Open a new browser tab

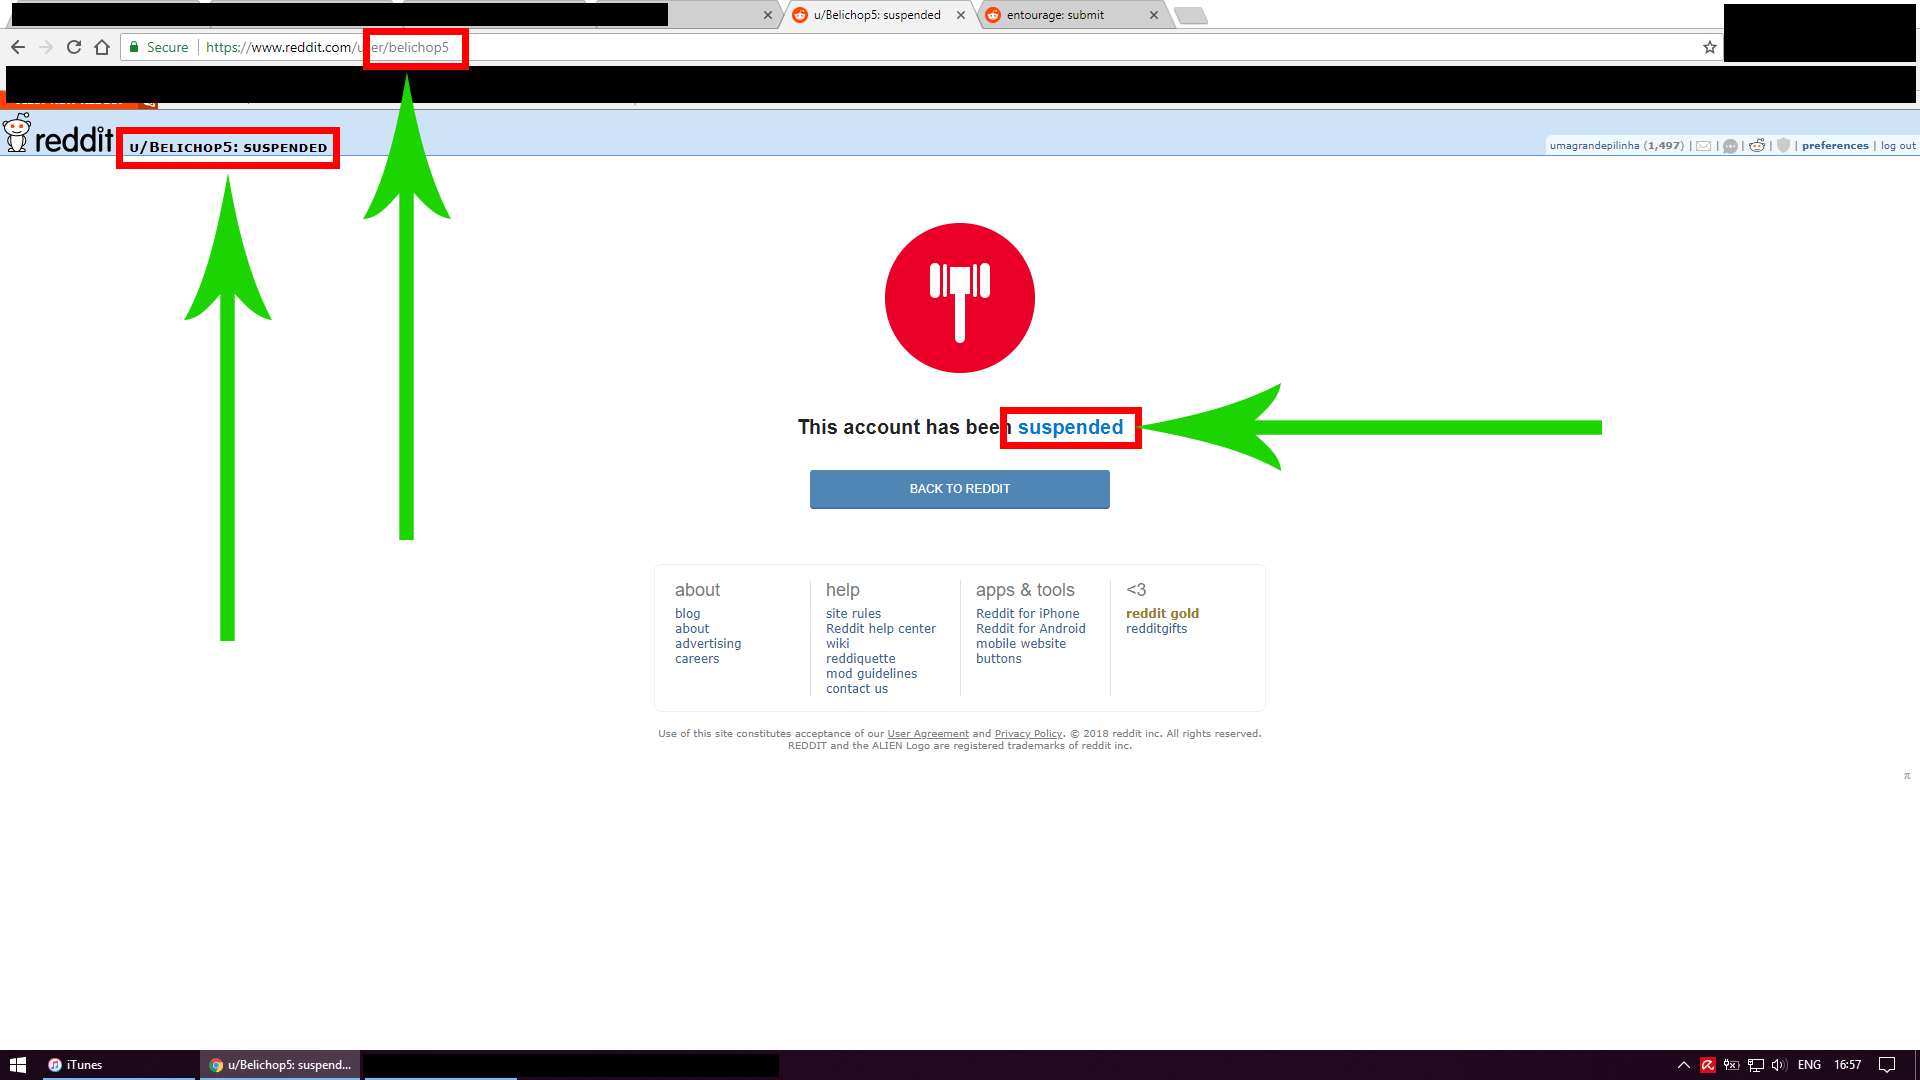pyautogui.click(x=1191, y=15)
